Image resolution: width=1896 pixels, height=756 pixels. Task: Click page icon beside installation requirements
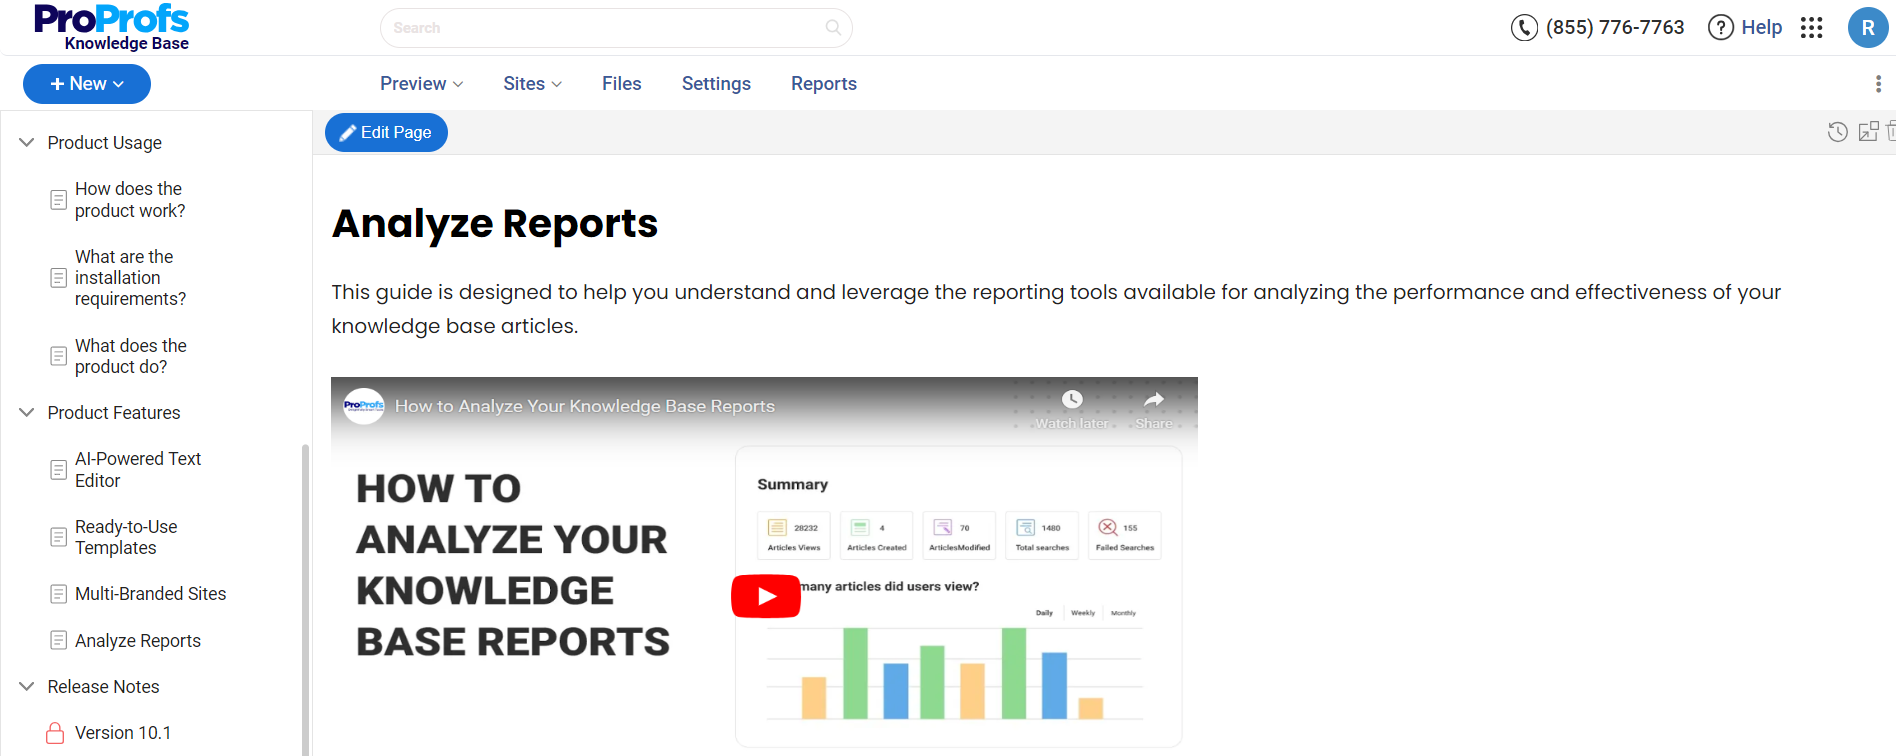[59, 278]
